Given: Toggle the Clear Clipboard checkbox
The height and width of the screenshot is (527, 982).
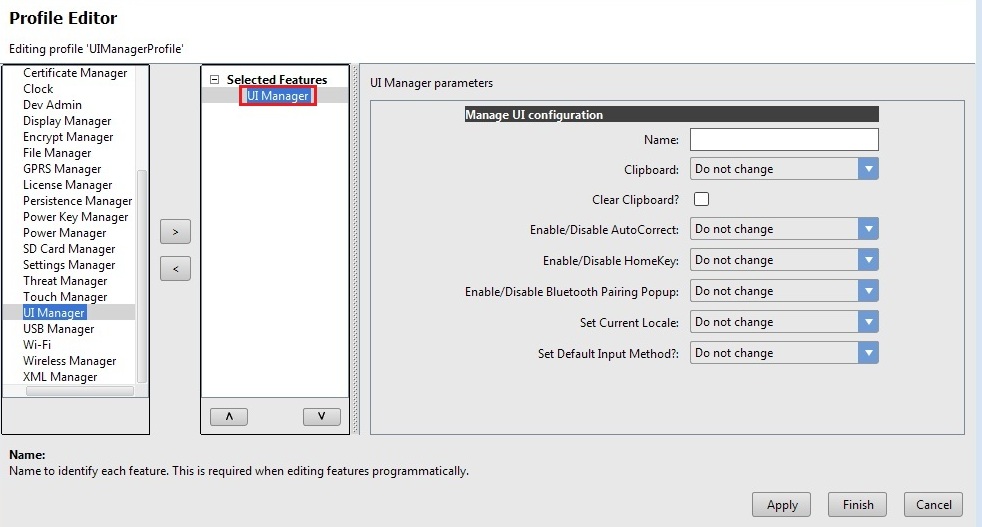Looking at the screenshot, I should point(701,199).
